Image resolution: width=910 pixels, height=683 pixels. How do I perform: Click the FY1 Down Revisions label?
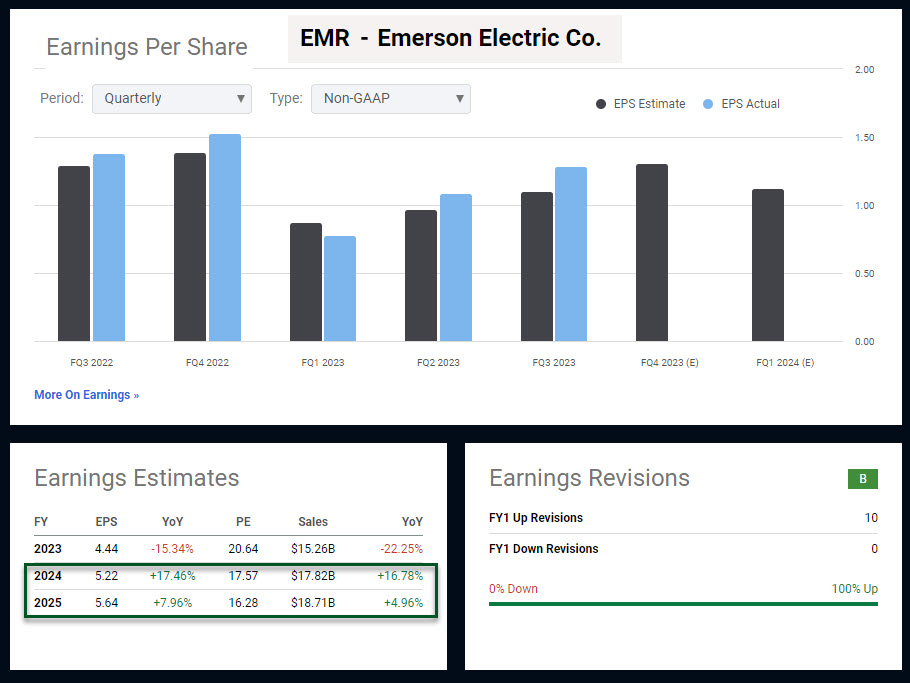(x=544, y=549)
